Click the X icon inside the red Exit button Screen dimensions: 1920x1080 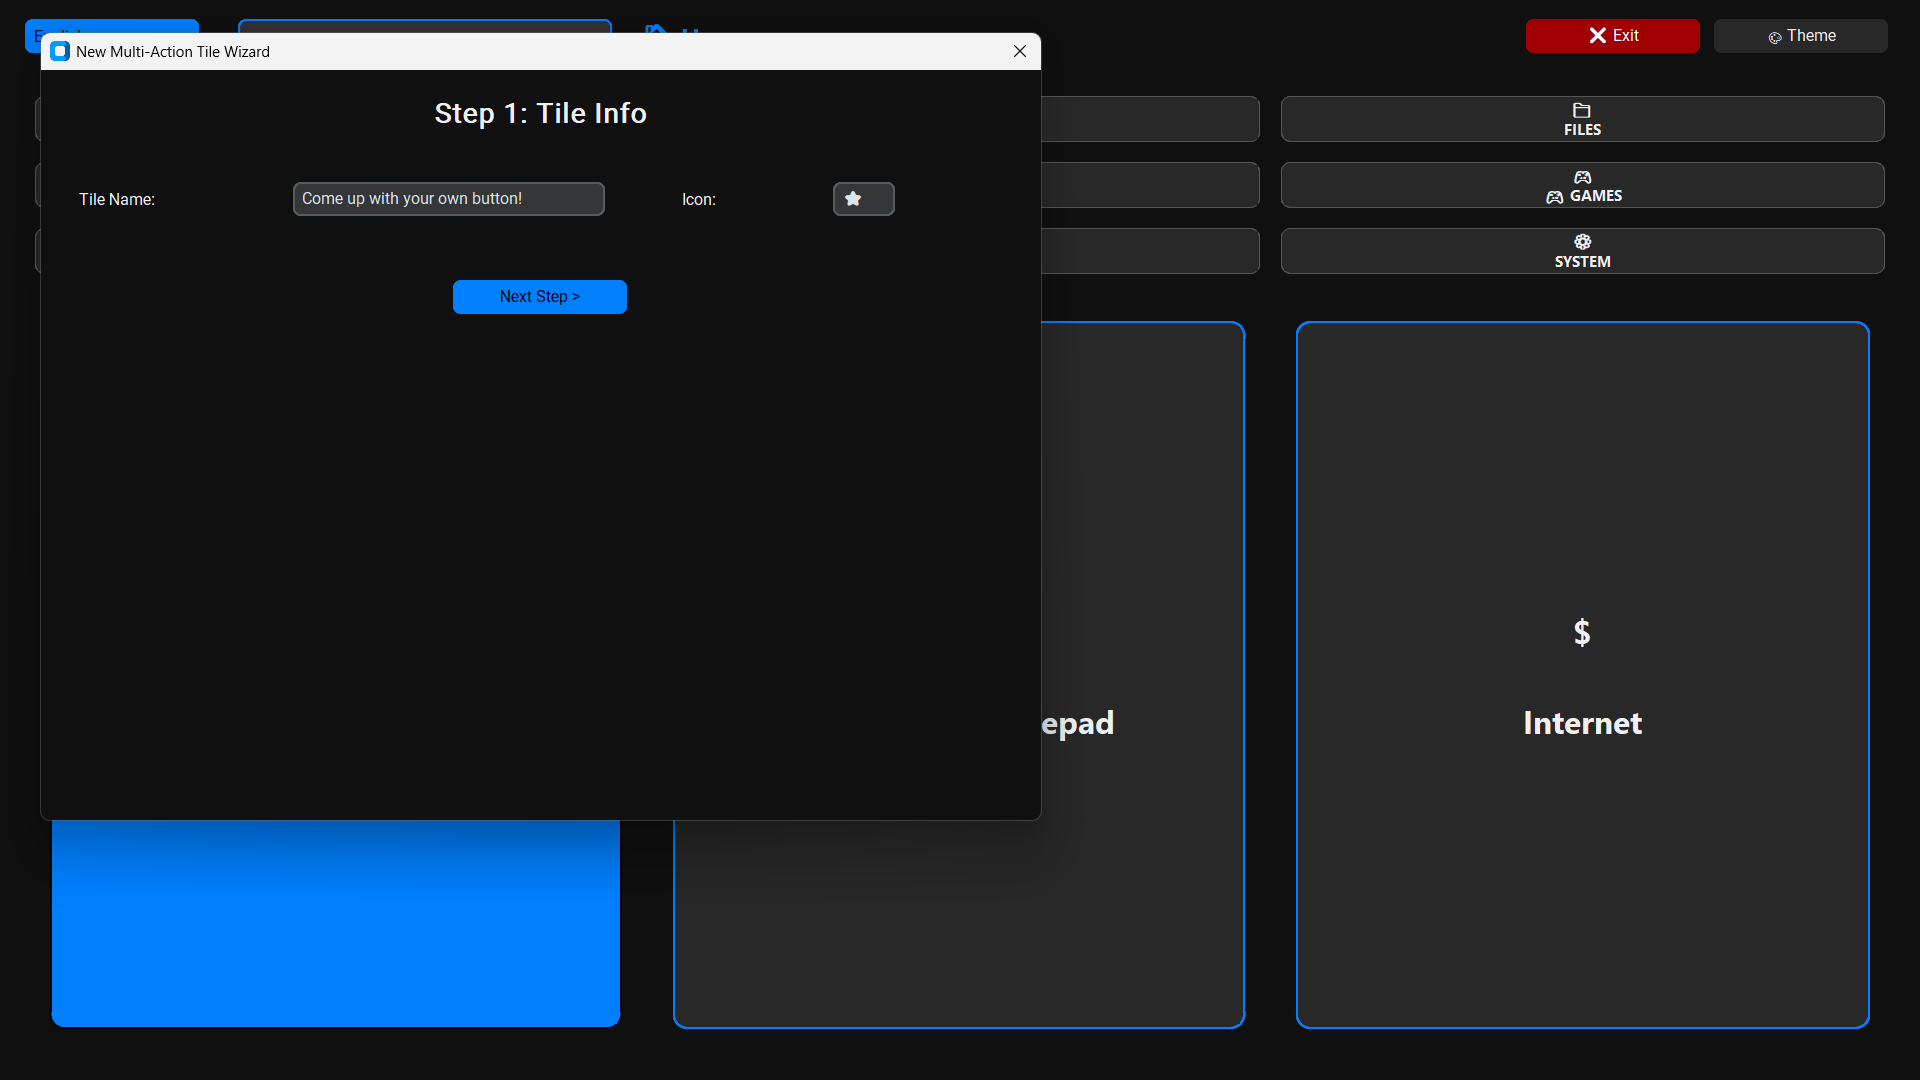click(1597, 35)
